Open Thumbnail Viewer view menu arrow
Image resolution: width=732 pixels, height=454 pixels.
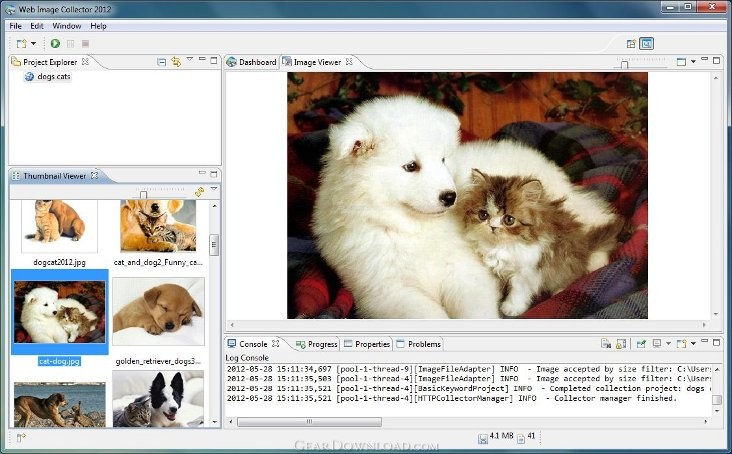(x=214, y=189)
